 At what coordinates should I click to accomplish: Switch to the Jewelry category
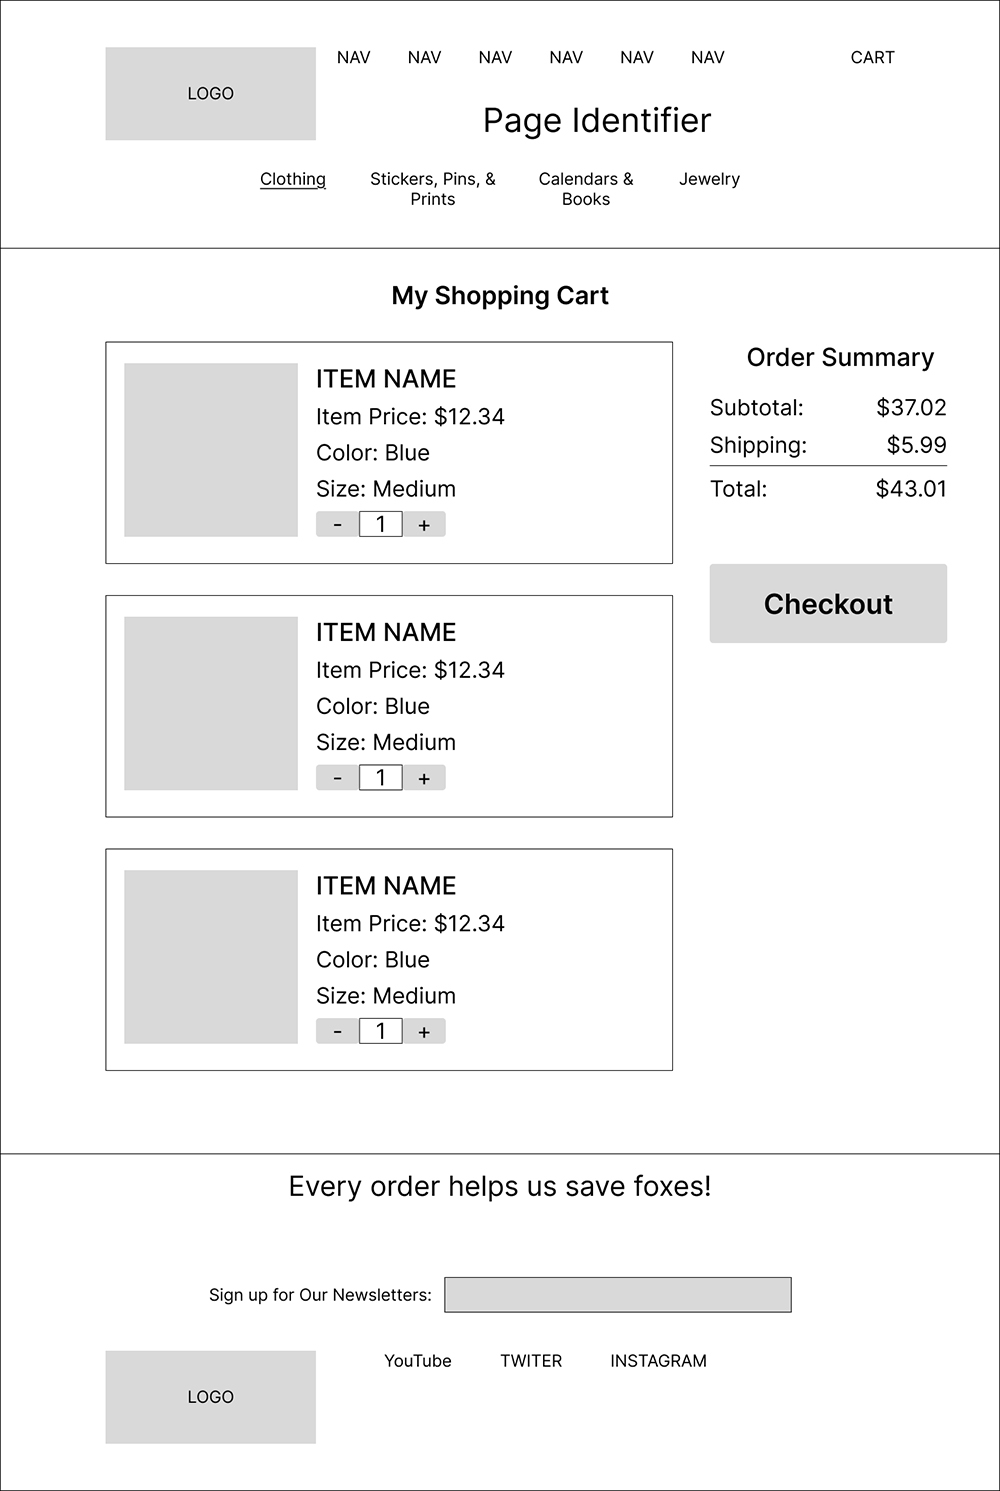(709, 179)
